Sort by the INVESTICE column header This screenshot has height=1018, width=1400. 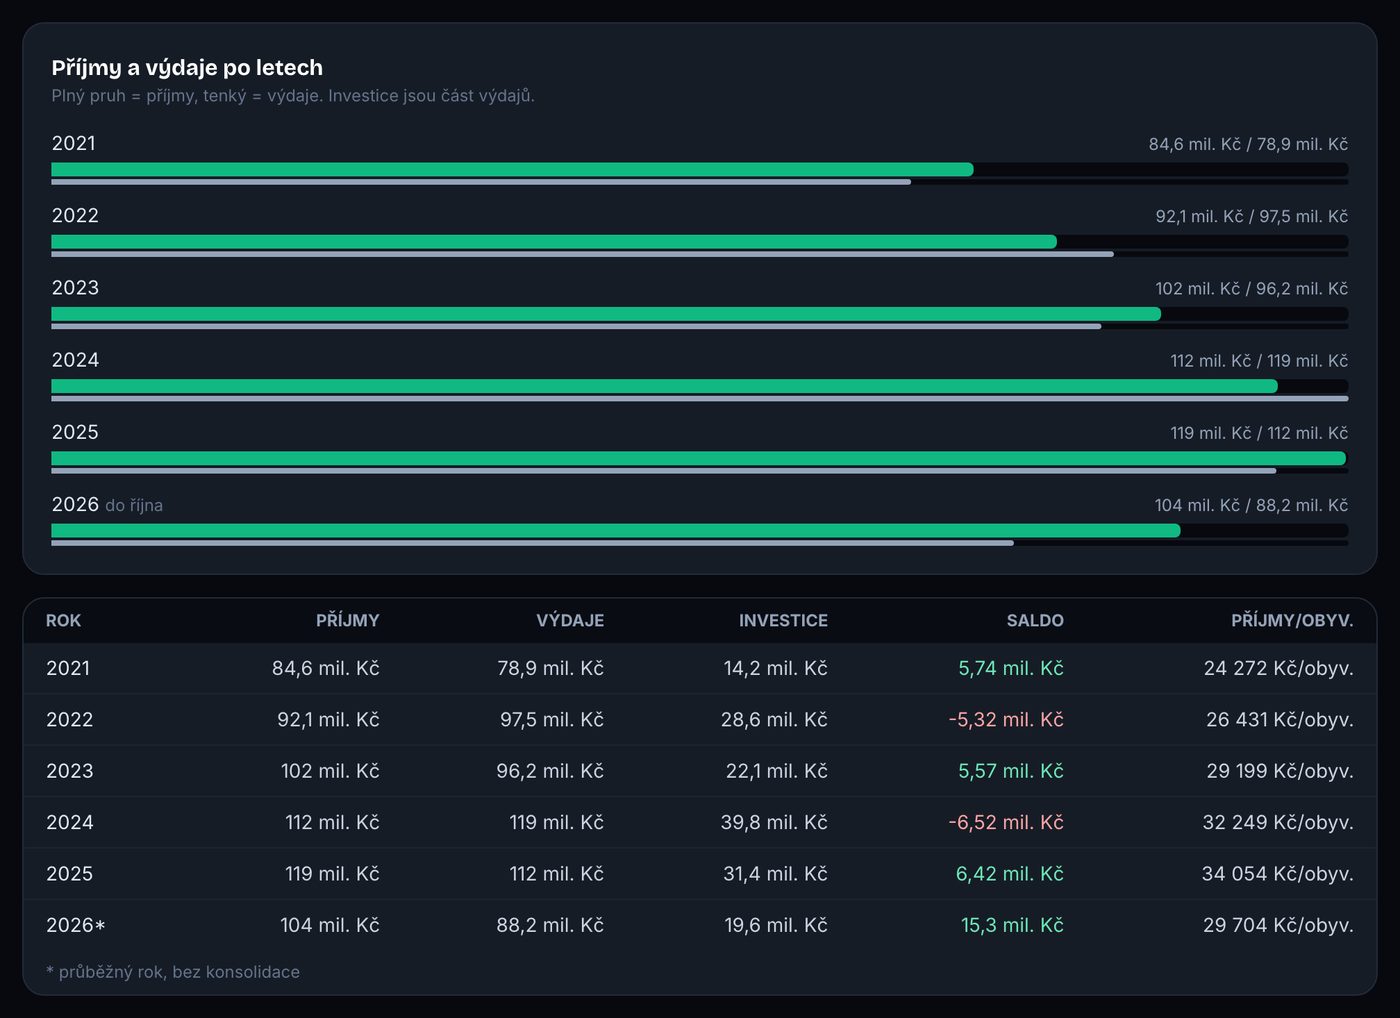click(783, 620)
